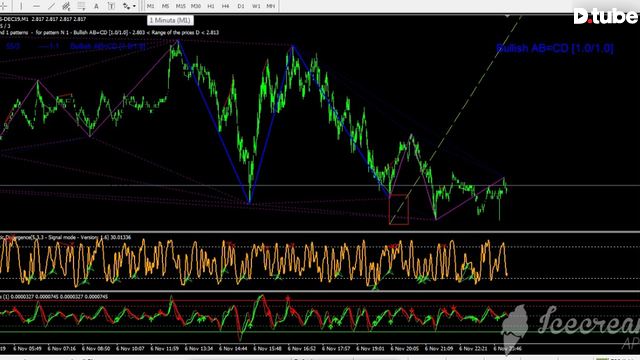Select the crosshair cursor tool

click(4, 6)
